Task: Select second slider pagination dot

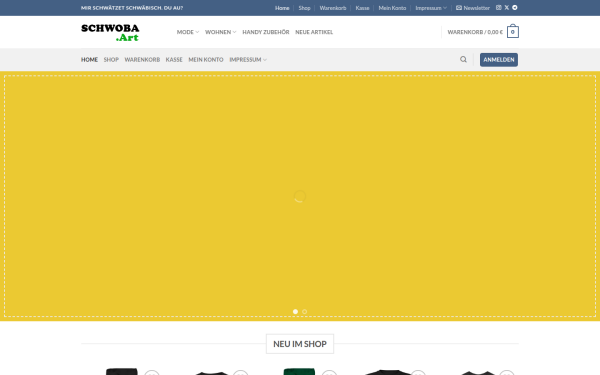Action: pos(305,311)
